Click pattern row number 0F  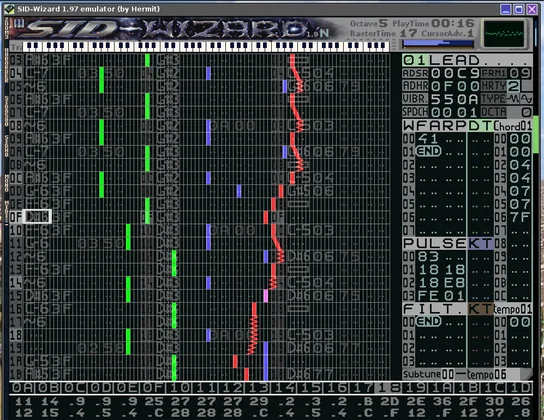[15, 217]
